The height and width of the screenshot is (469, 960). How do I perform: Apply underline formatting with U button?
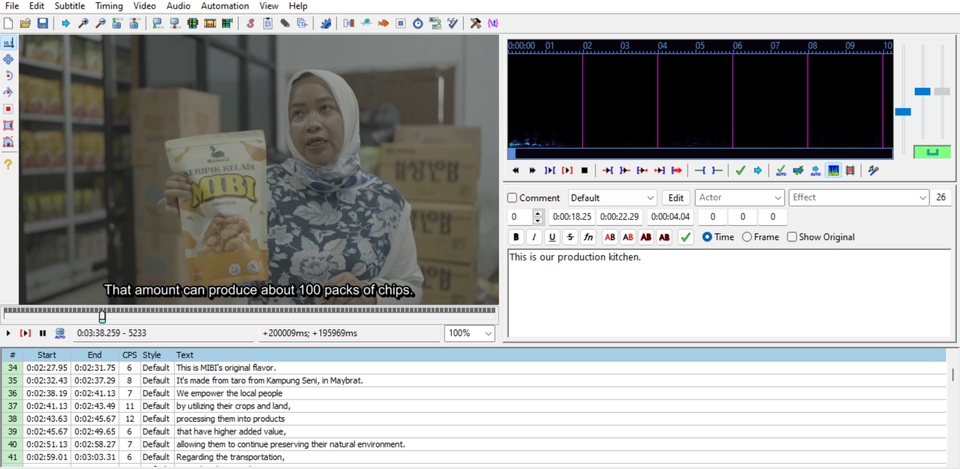pyautogui.click(x=552, y=237)
